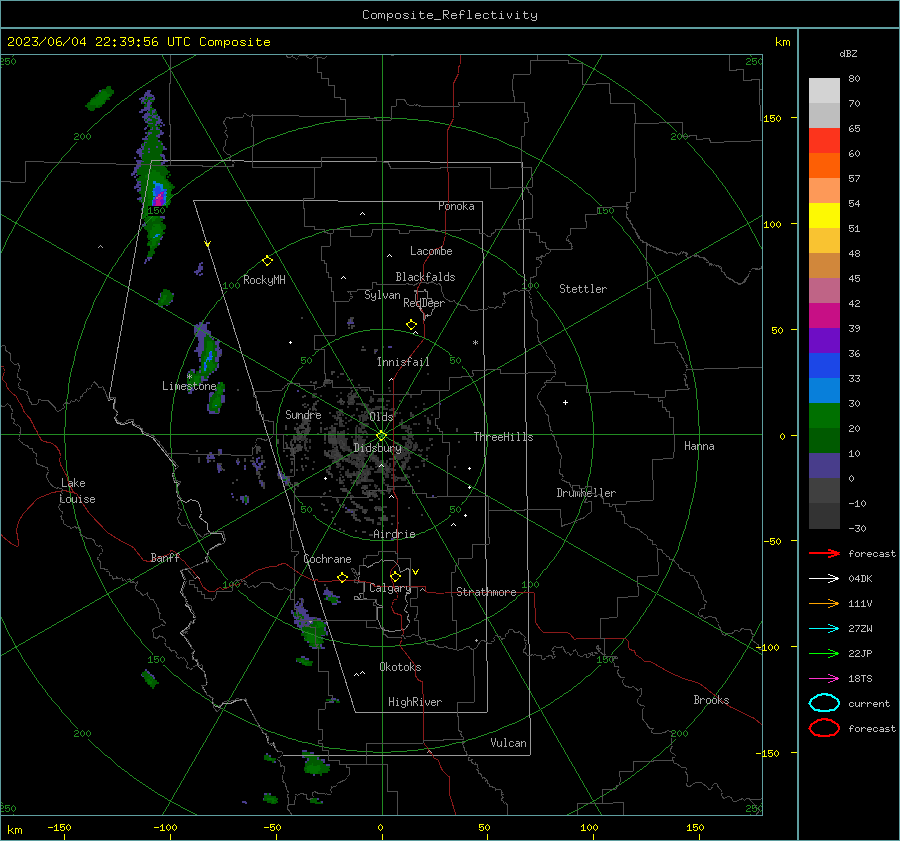Click the magenta 18TS arrow legend icon
This screenshot has height=841, width=900.
[824, 679]
